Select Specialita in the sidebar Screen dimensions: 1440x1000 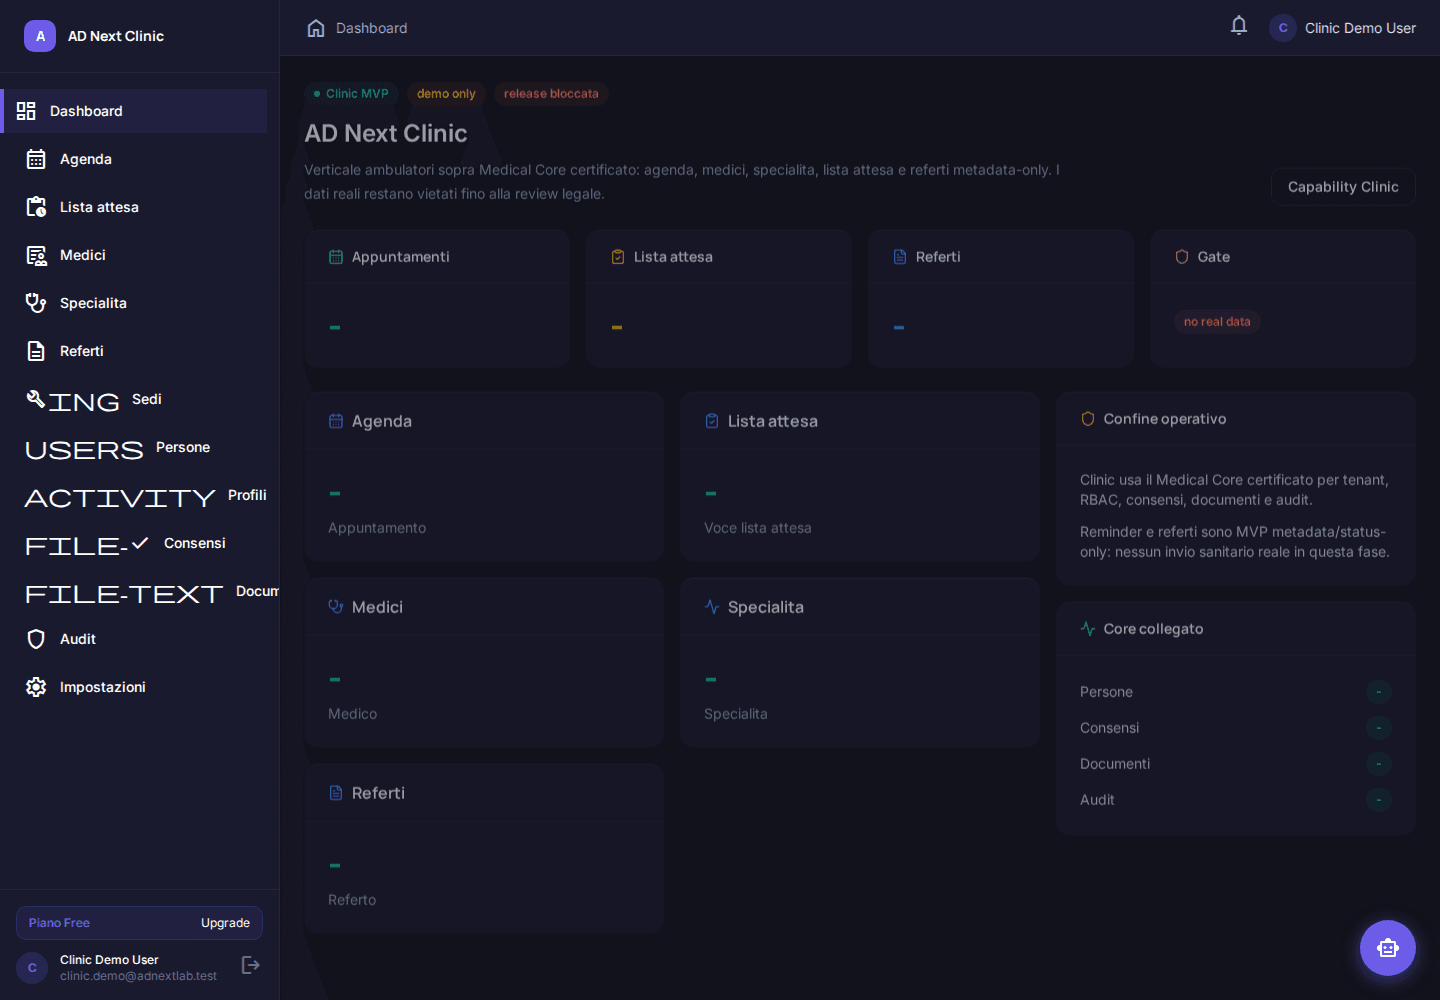click(134, 303)
